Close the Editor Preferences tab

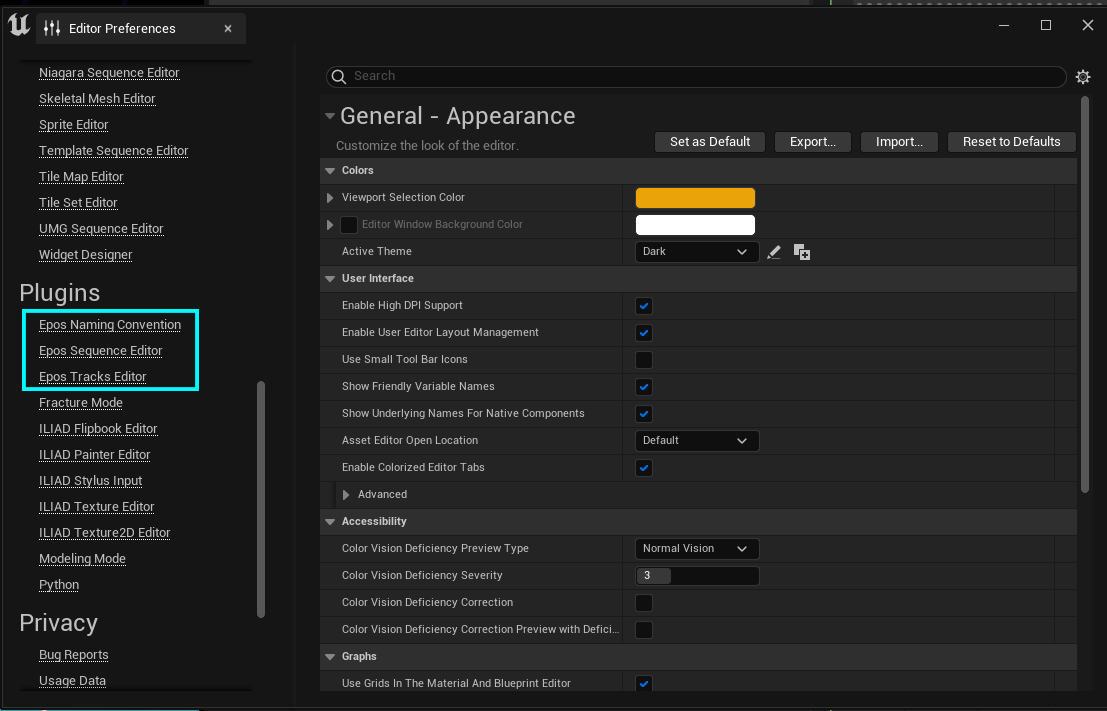click(x=227, y=28)
